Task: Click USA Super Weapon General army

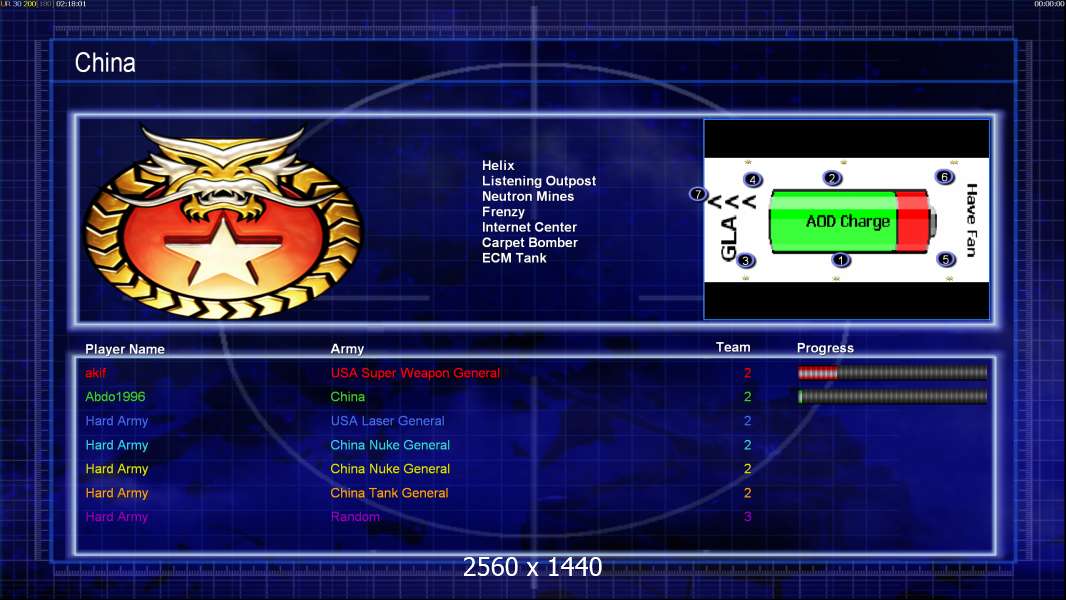Action: pos(415,373)
